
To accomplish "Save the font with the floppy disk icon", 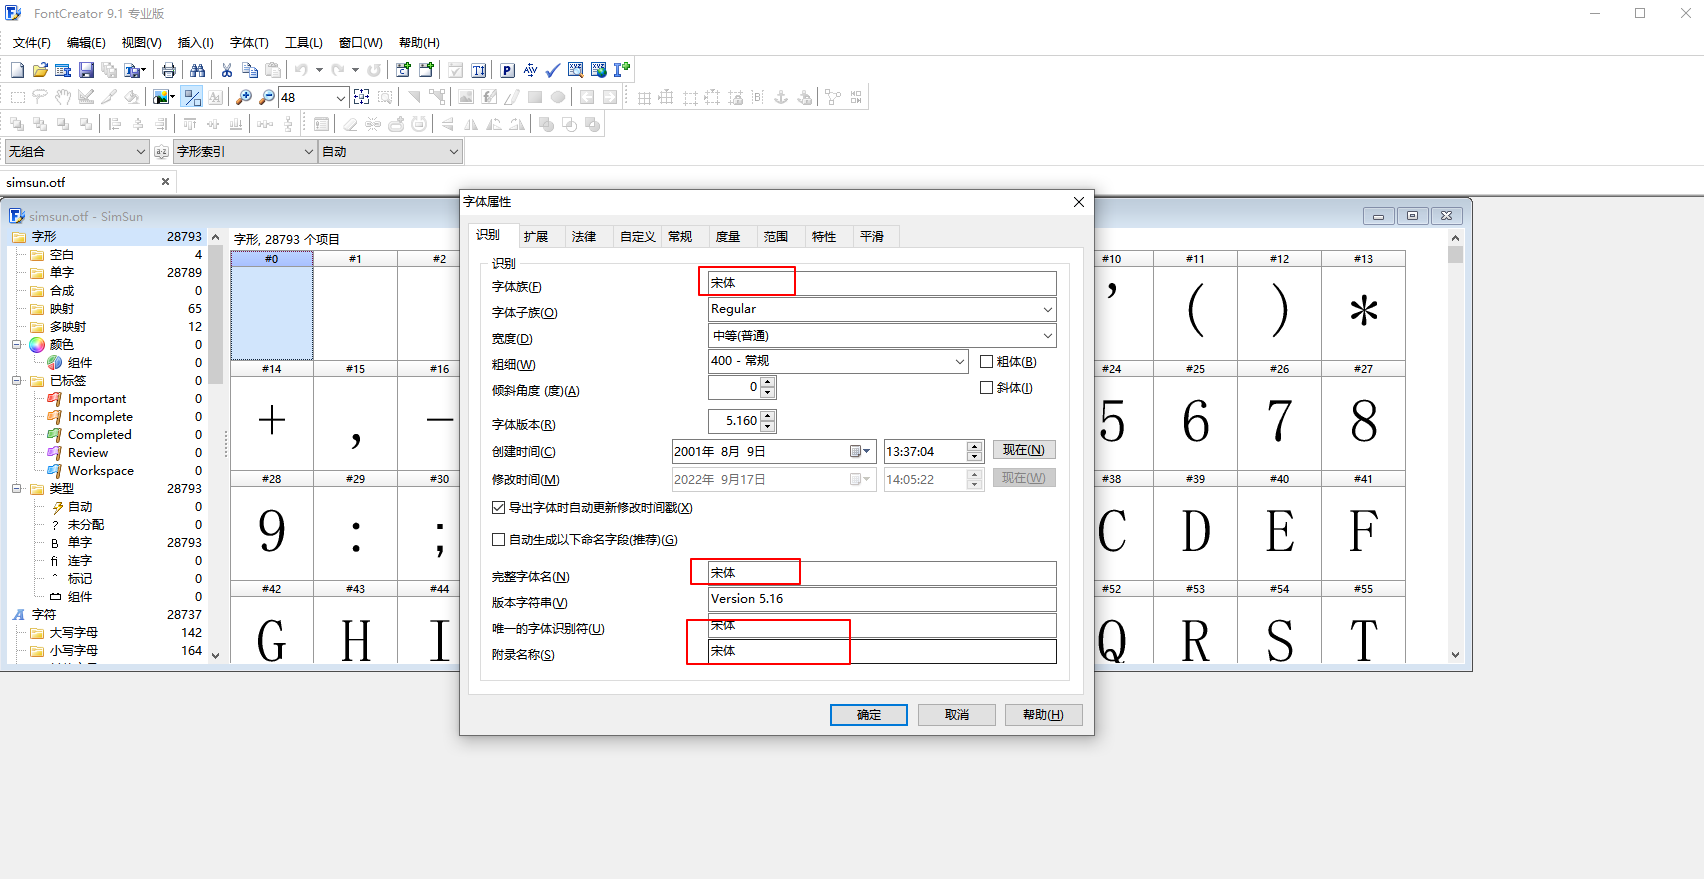I will click(86, 70).
